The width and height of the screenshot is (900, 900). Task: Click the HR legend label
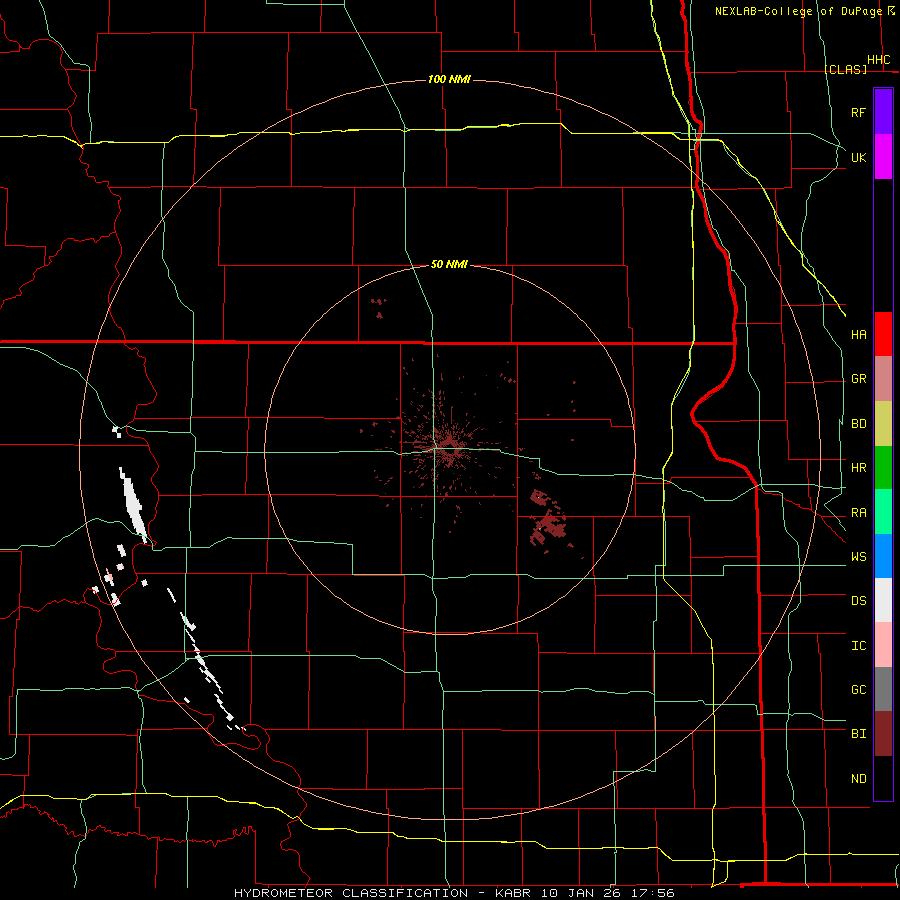point(858,468)
